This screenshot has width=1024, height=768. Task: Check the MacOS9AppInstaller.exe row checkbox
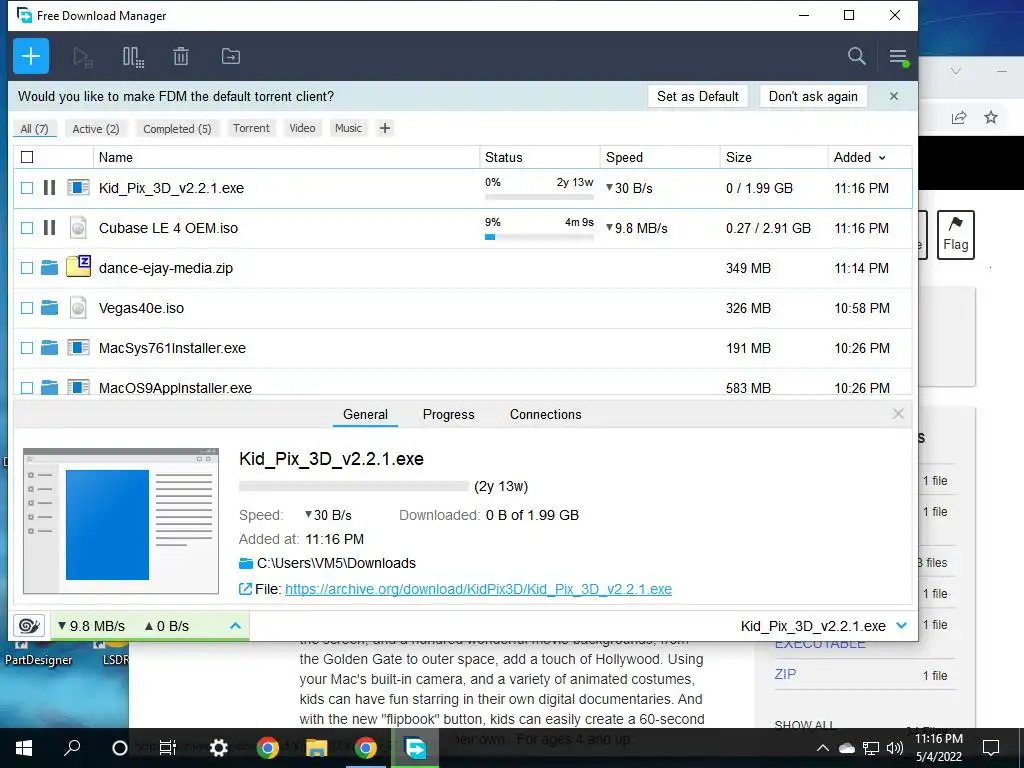pyautogui.click(x=27, y=388)
